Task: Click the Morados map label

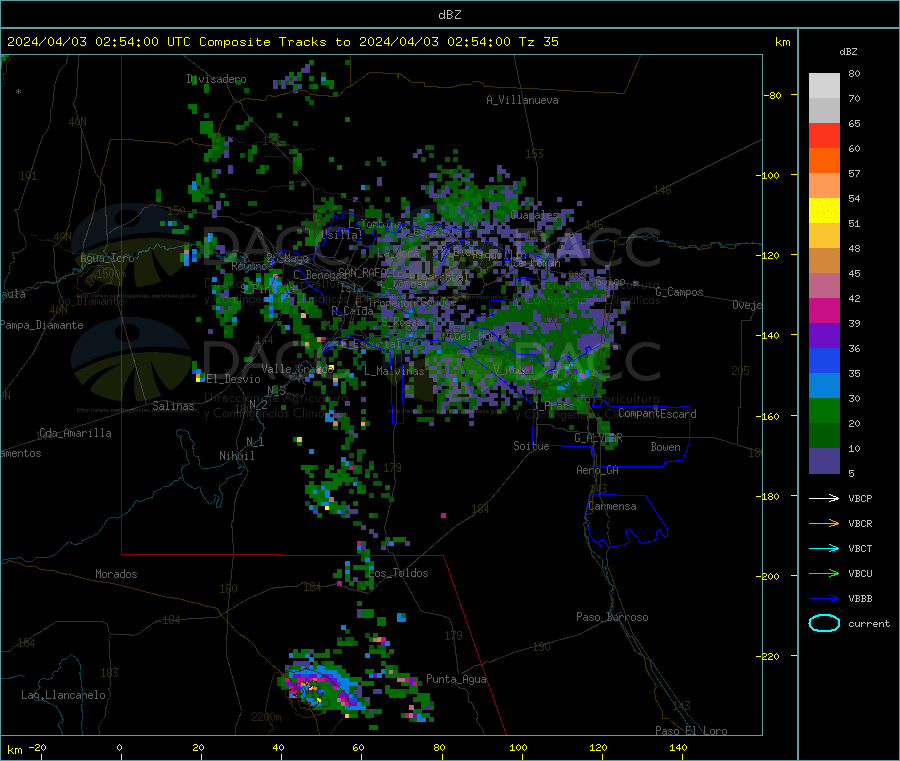Action: [x=116, y=574]
